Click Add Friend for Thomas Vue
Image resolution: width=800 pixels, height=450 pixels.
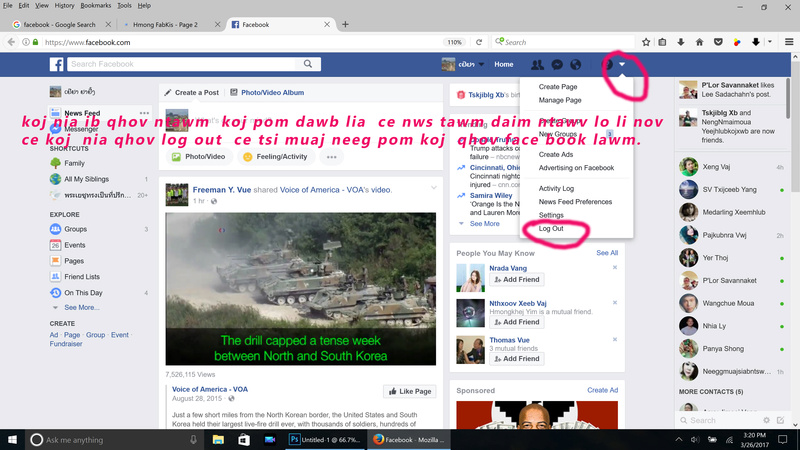(517, 359)
